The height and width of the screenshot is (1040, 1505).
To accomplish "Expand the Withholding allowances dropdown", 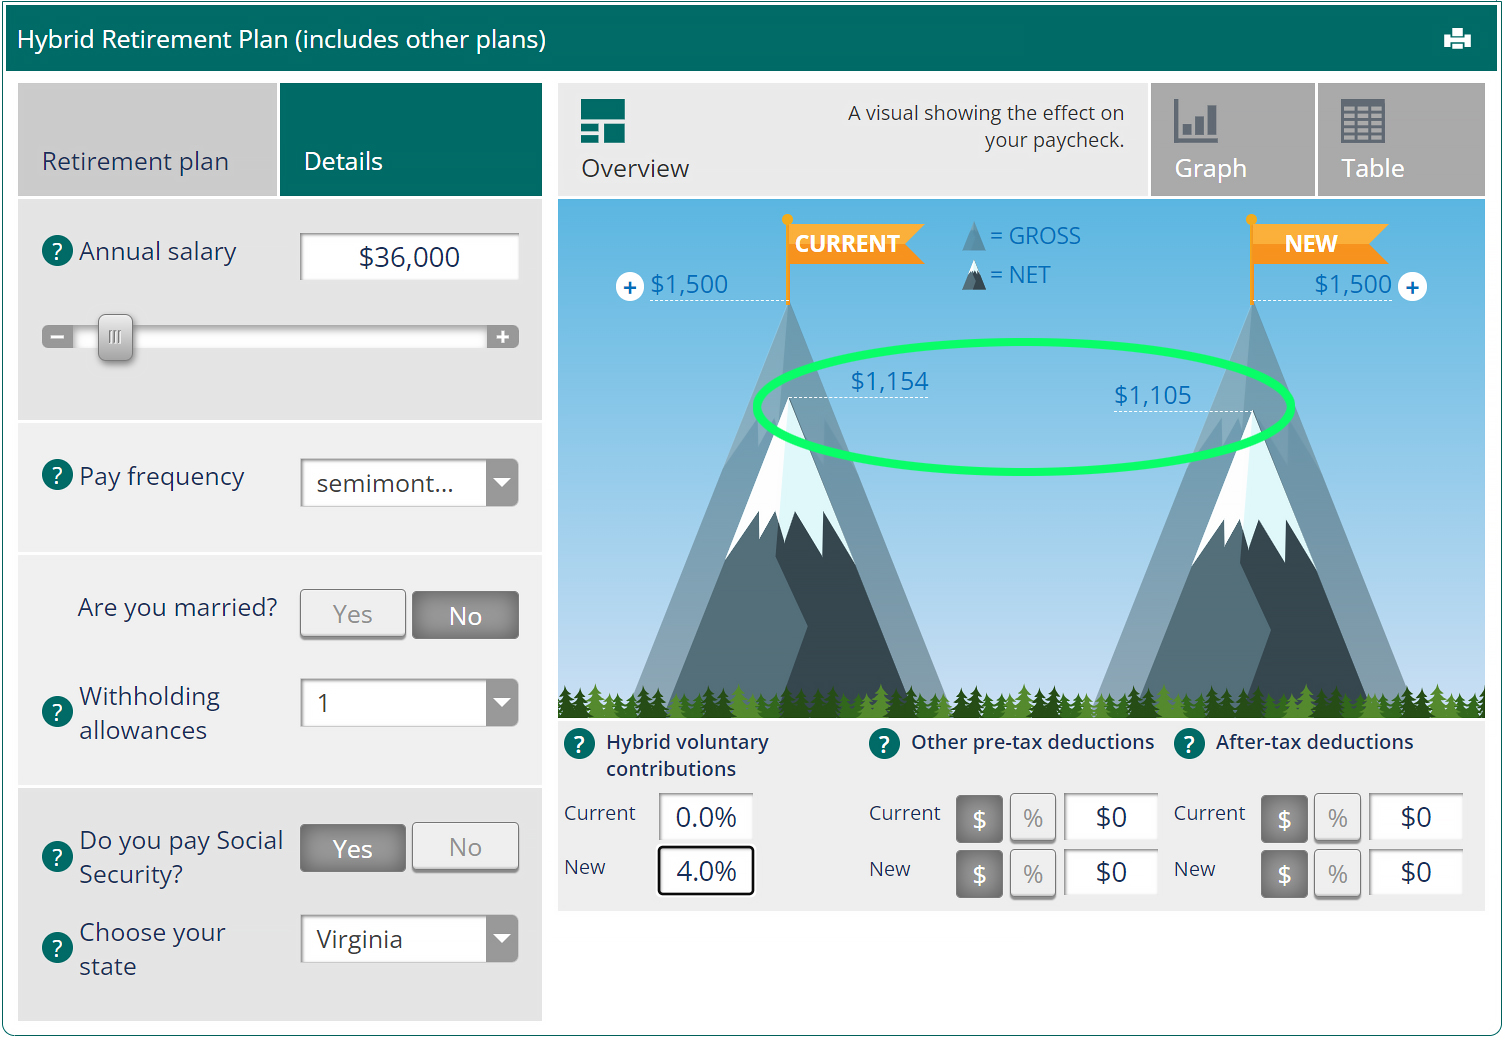I will [x=502, y=703].
